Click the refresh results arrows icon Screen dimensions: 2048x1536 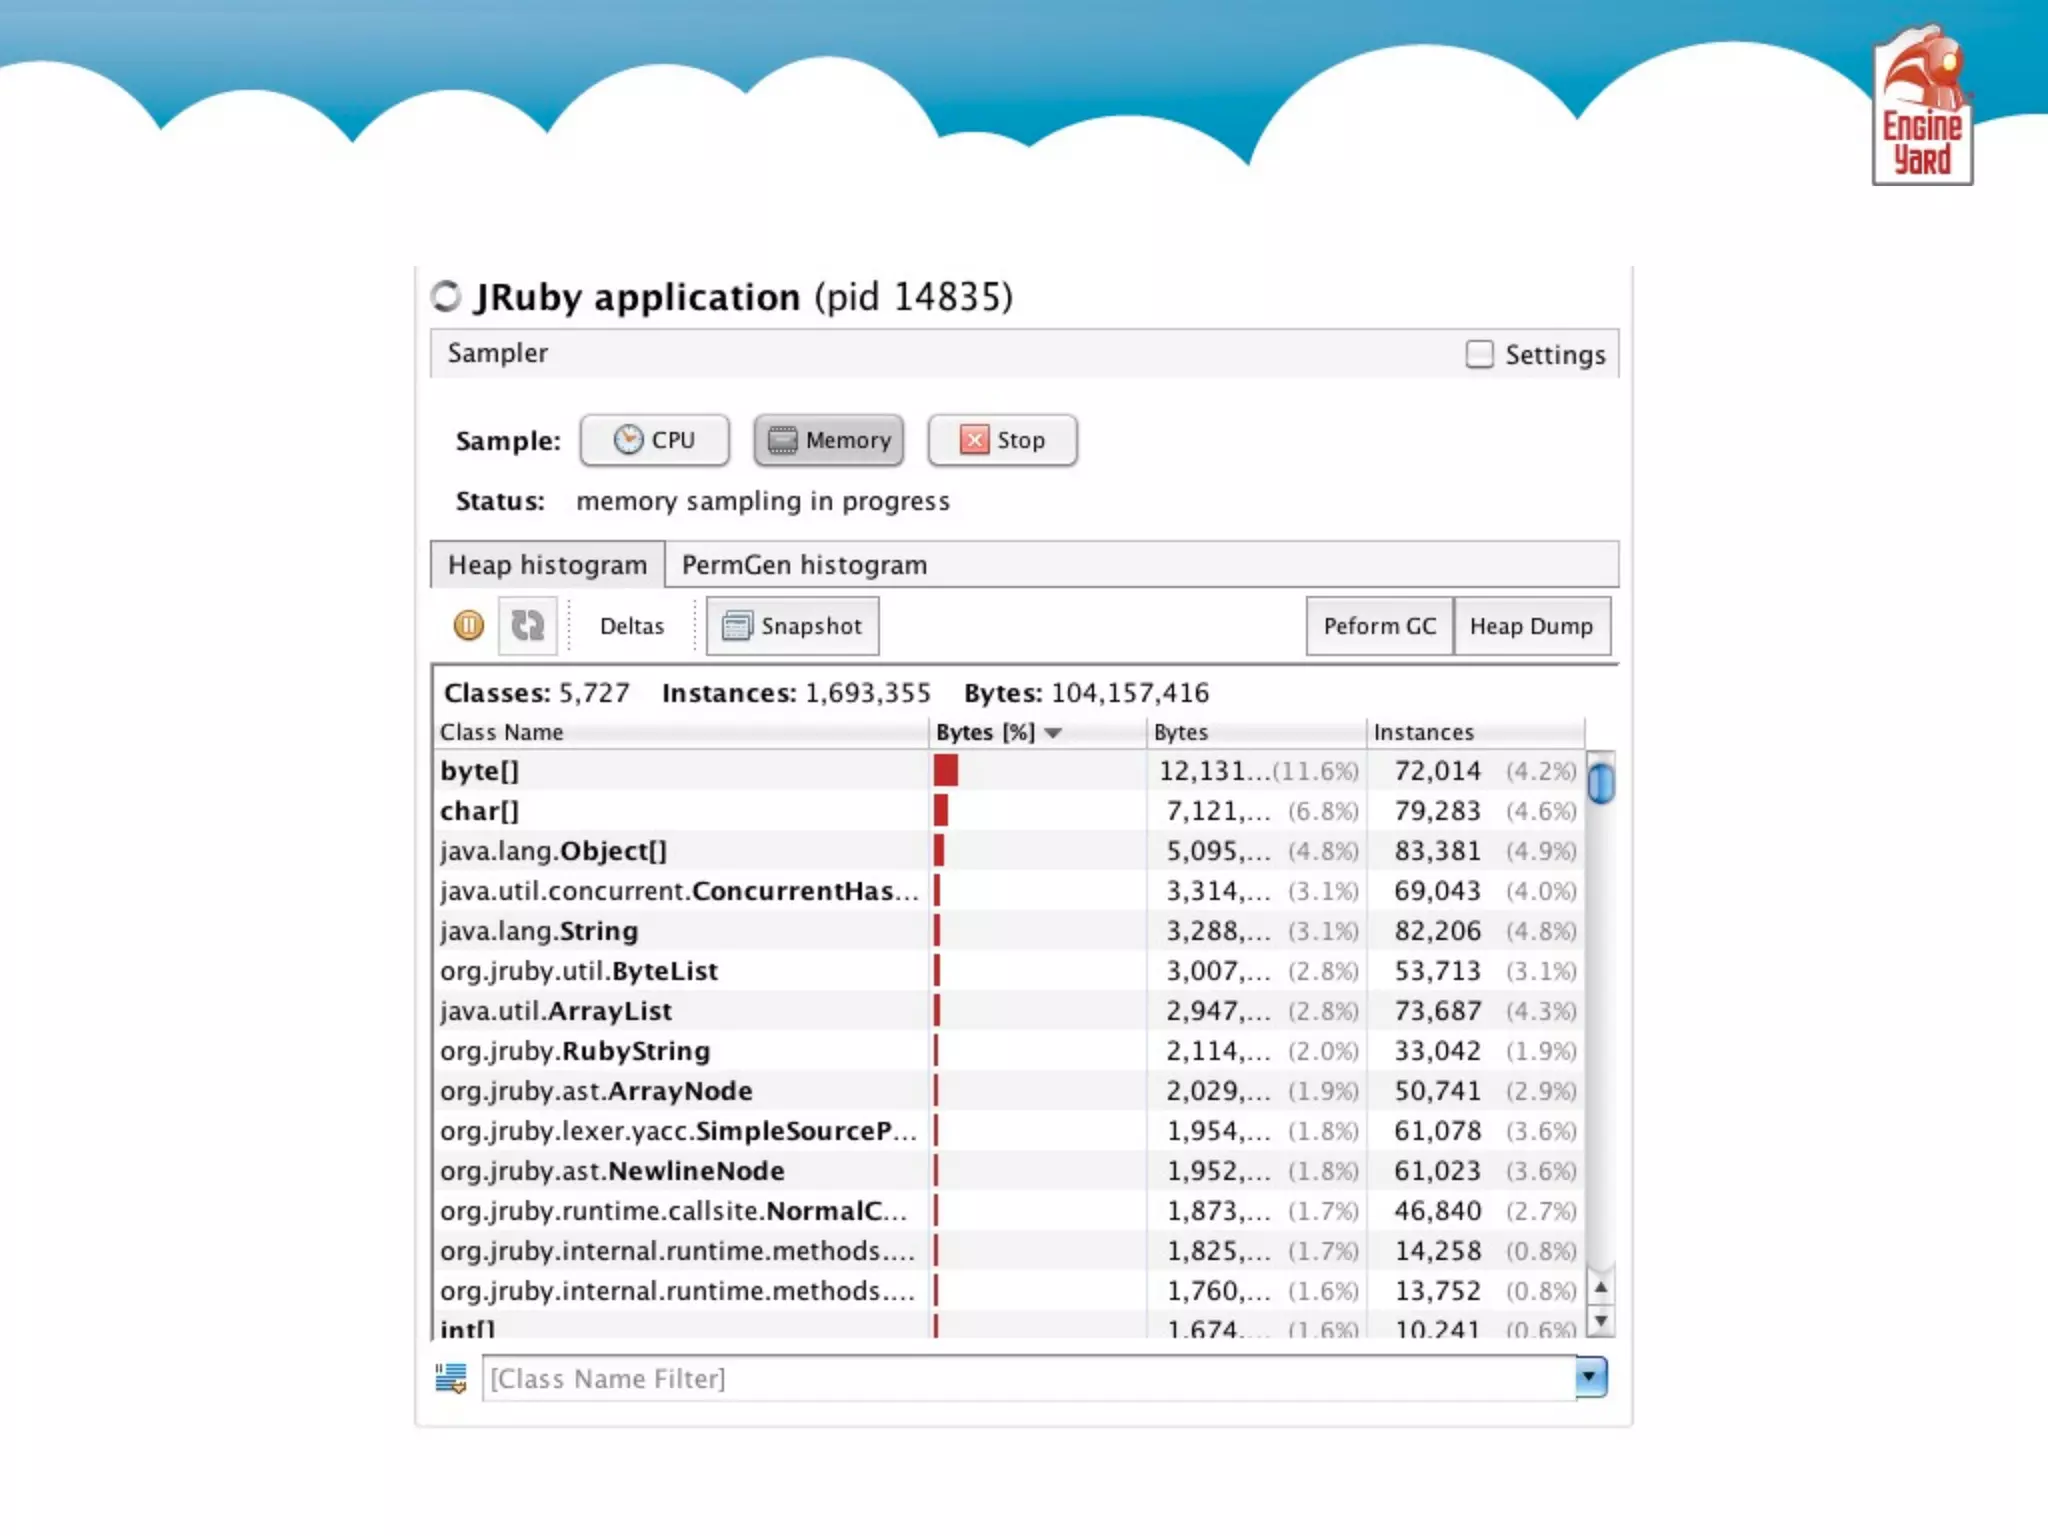coord(527,626)
